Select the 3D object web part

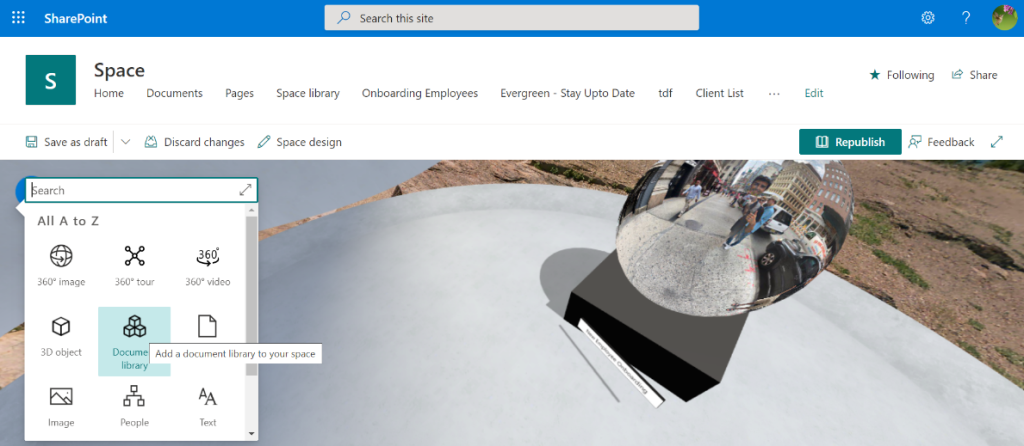(x=61, y=336)
